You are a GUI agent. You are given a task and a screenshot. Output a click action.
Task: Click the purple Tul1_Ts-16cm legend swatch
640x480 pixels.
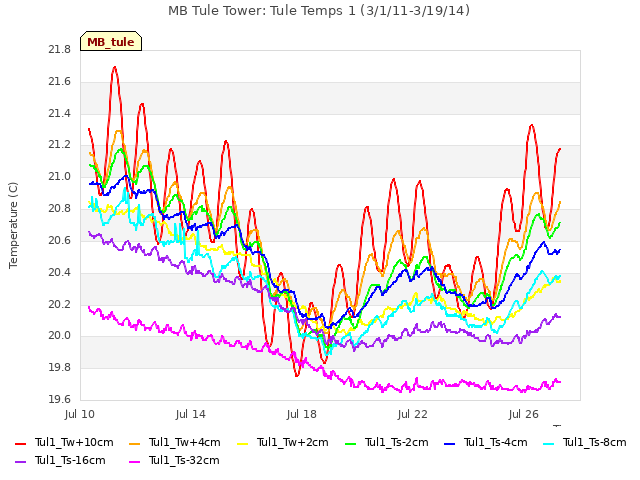[x=20, y=461]
